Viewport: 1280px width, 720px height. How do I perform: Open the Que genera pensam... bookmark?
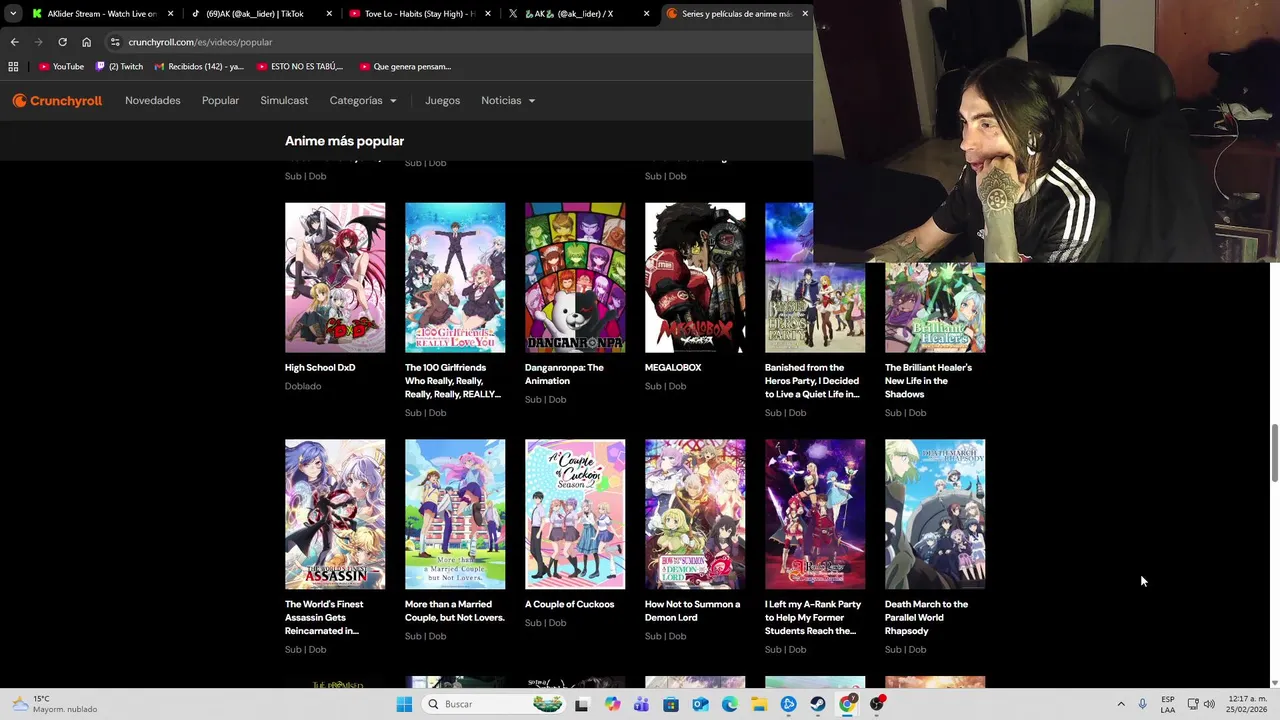click(x=404, y=67)
